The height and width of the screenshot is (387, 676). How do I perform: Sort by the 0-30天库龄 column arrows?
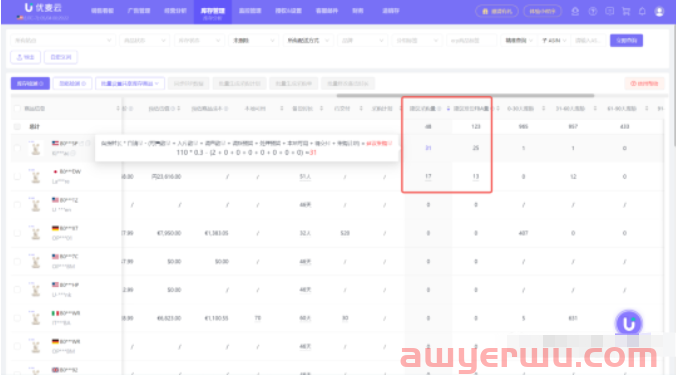[x=544, y=109]
